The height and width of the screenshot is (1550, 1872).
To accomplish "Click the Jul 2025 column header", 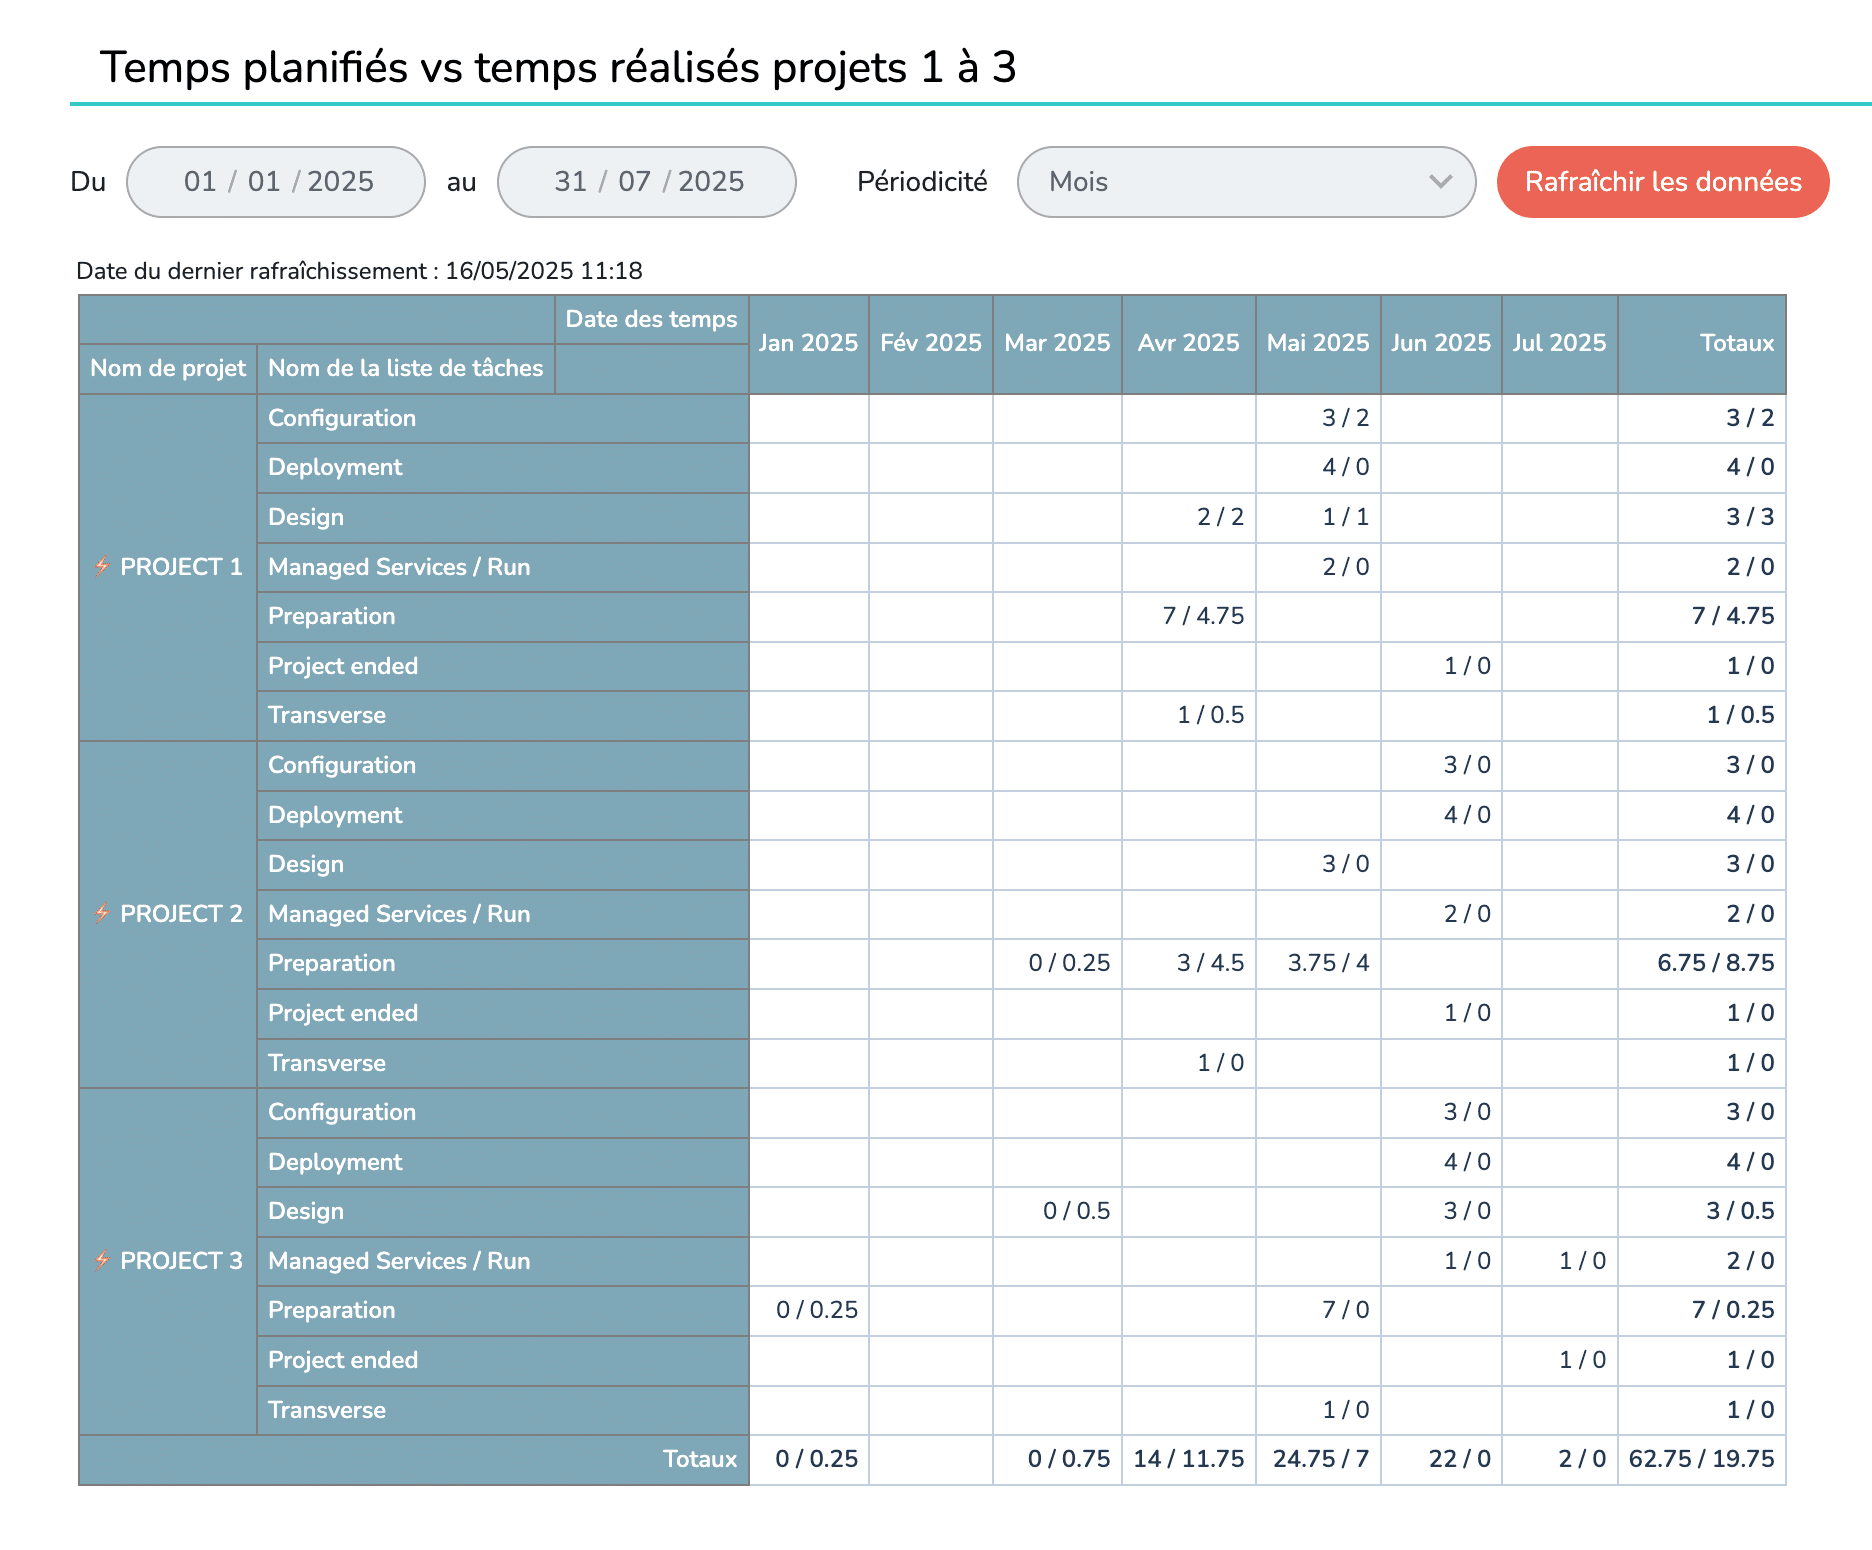I will tap(1559, 343).
